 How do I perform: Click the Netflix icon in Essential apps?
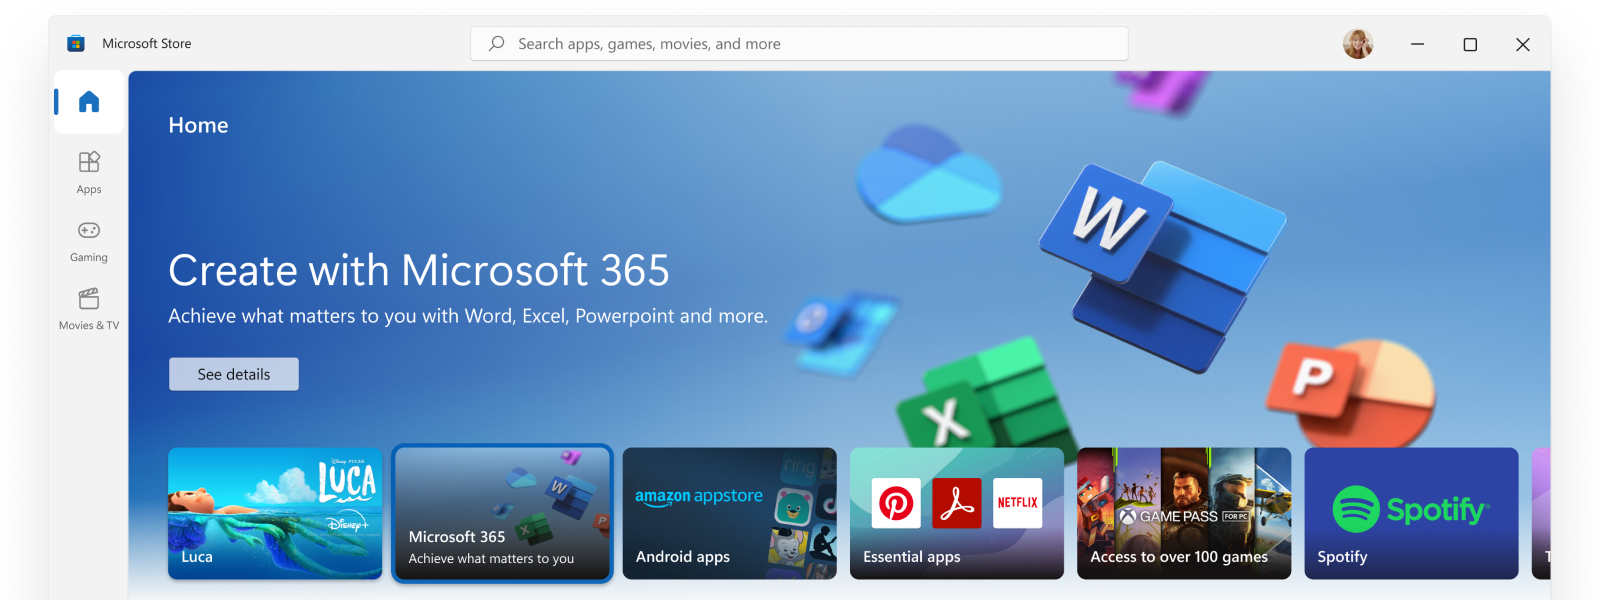[1017, 503]
